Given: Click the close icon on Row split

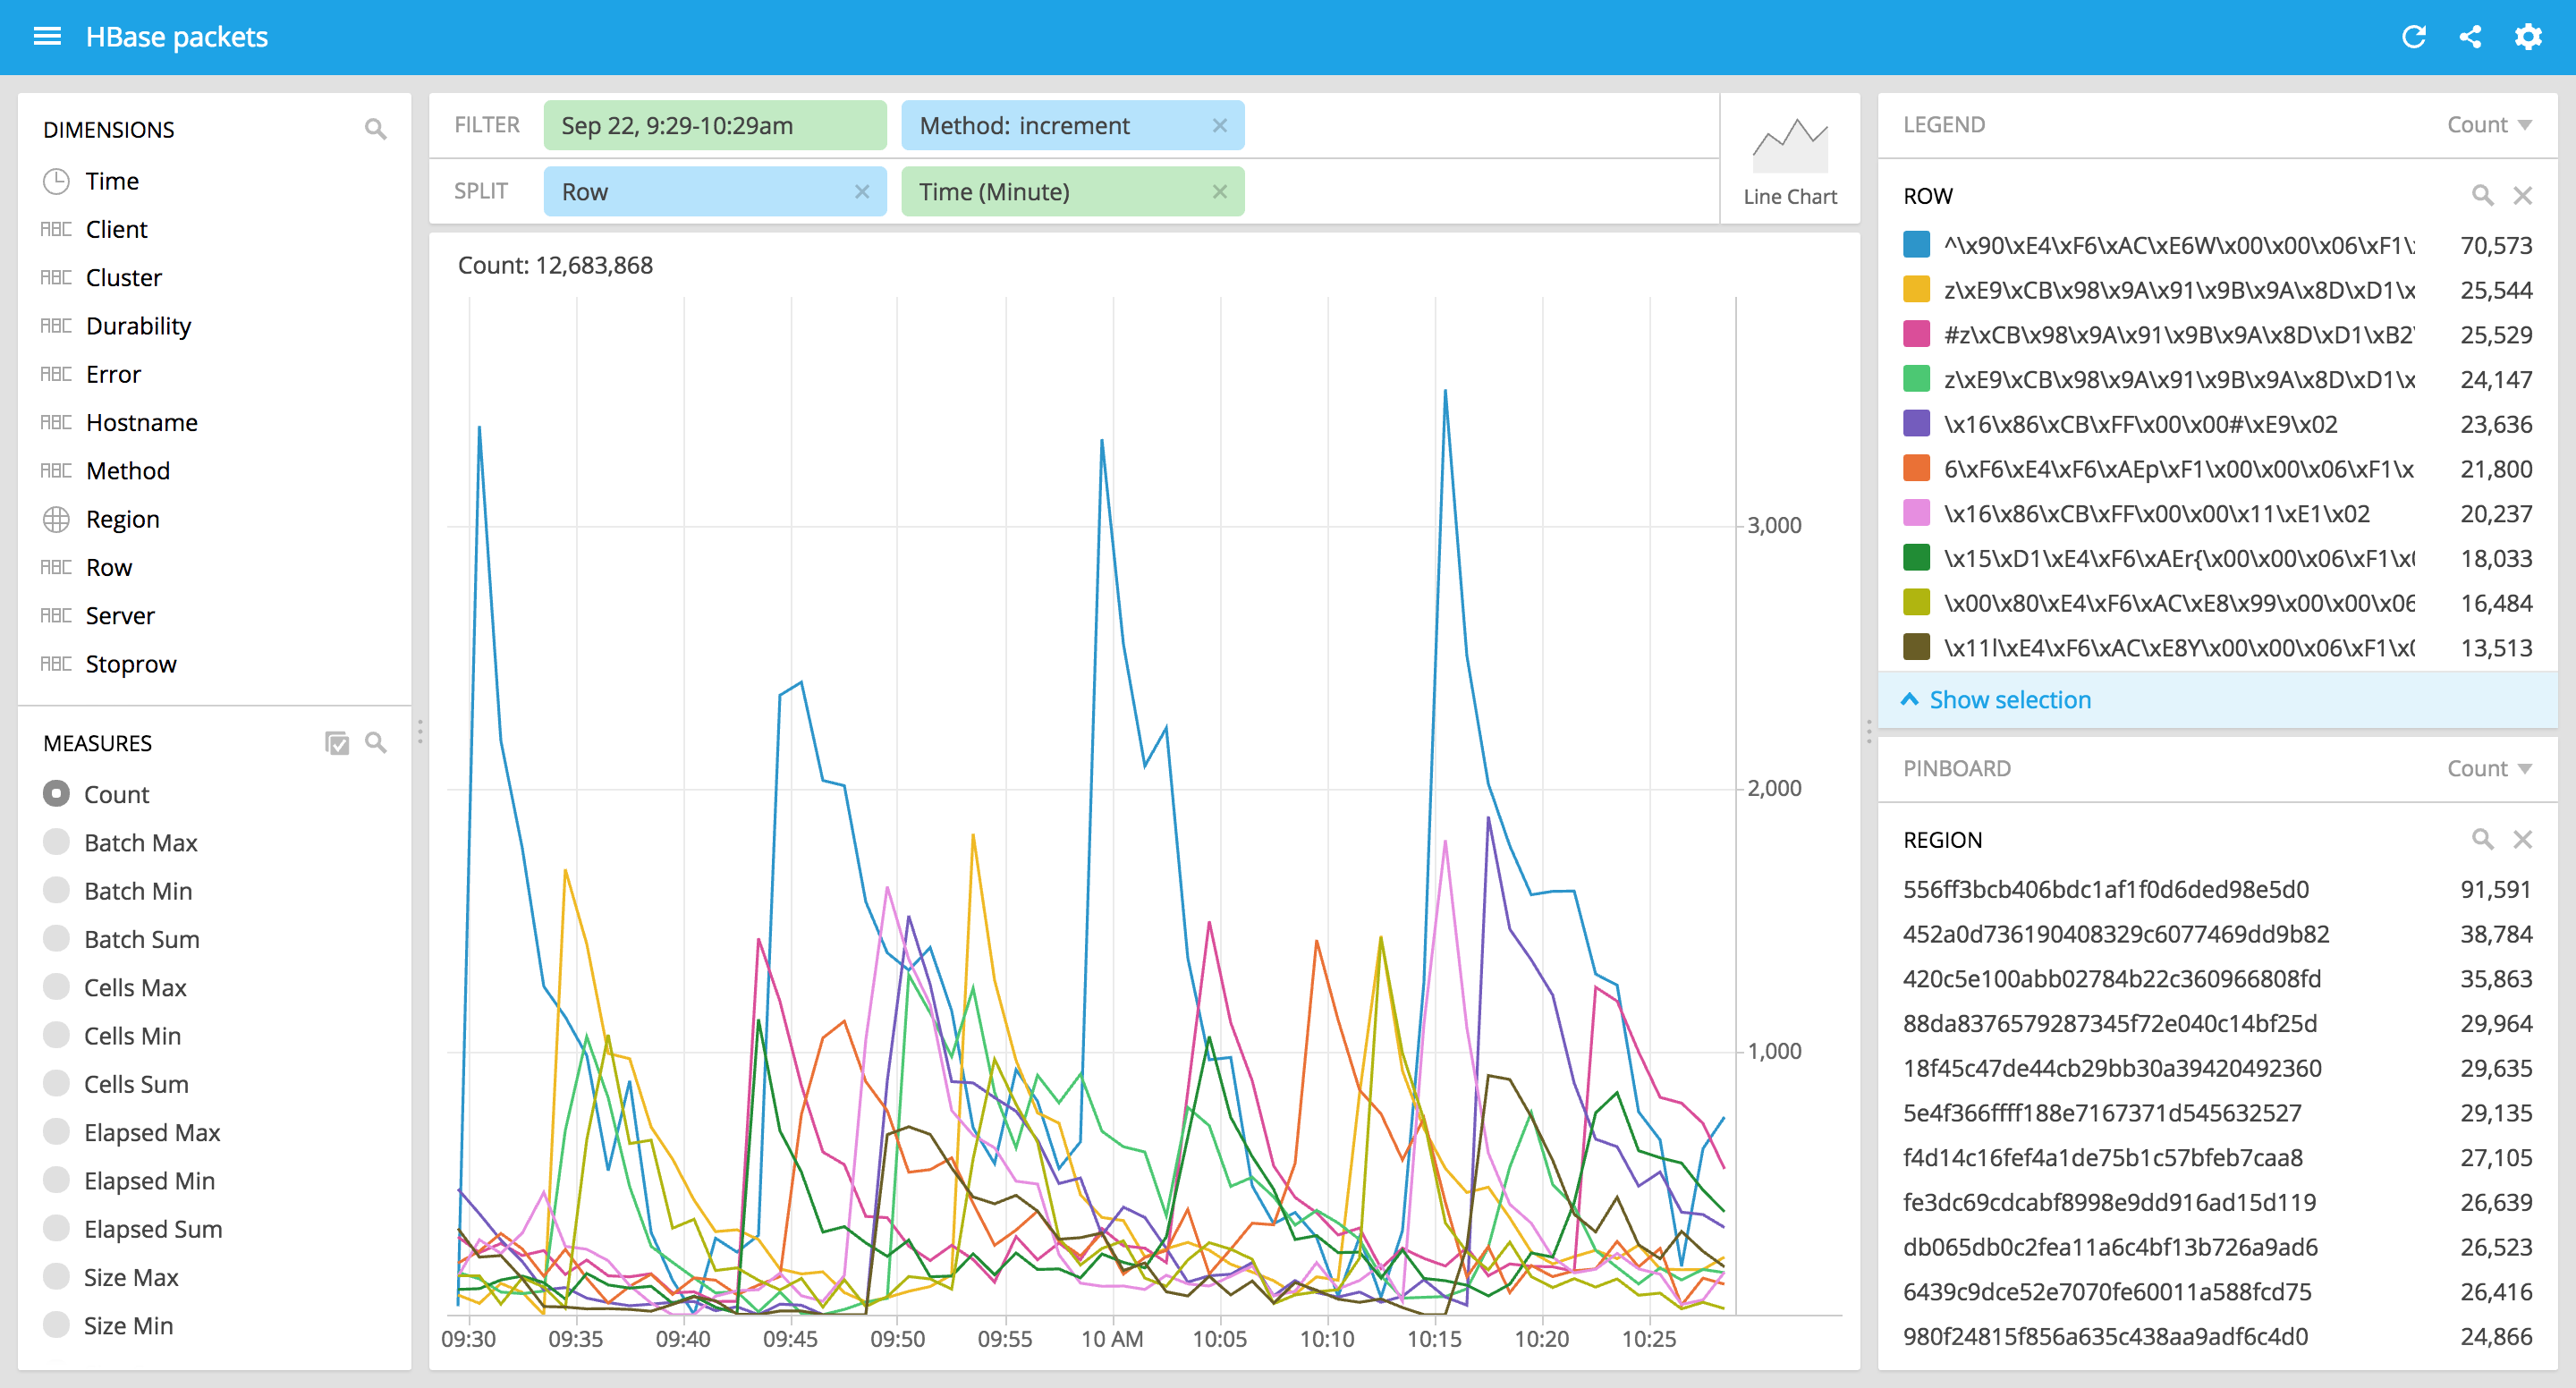Looking at the screenshot, I should 861,191.
